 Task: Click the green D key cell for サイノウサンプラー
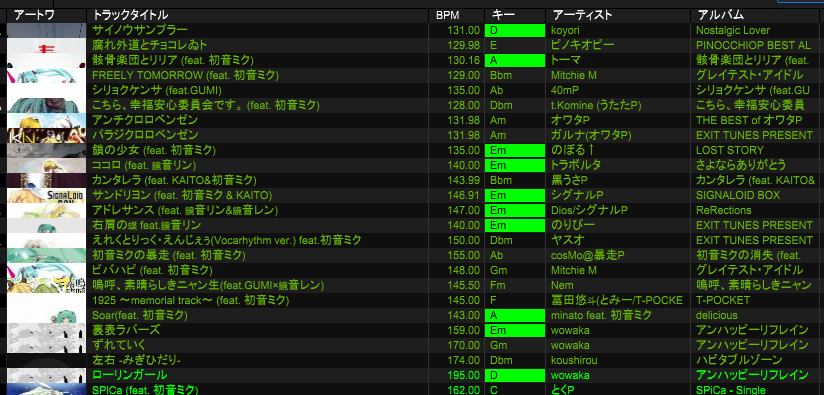tap(515, 30)
